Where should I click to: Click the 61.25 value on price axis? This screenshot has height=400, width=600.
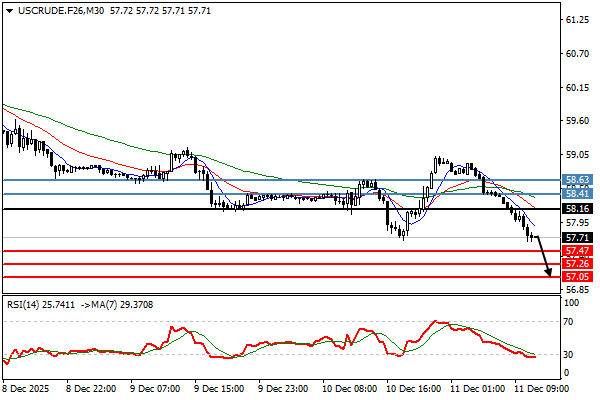click(x=575, y=20)
